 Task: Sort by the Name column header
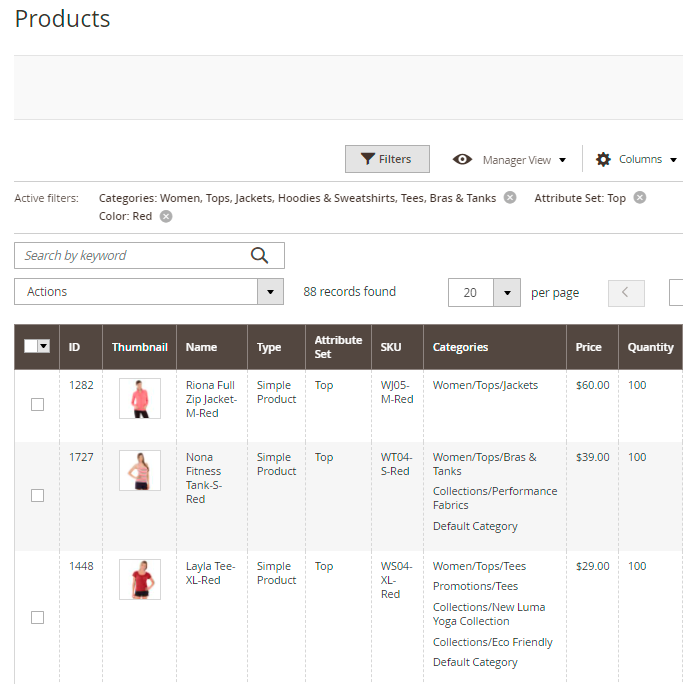click(201, 347)
